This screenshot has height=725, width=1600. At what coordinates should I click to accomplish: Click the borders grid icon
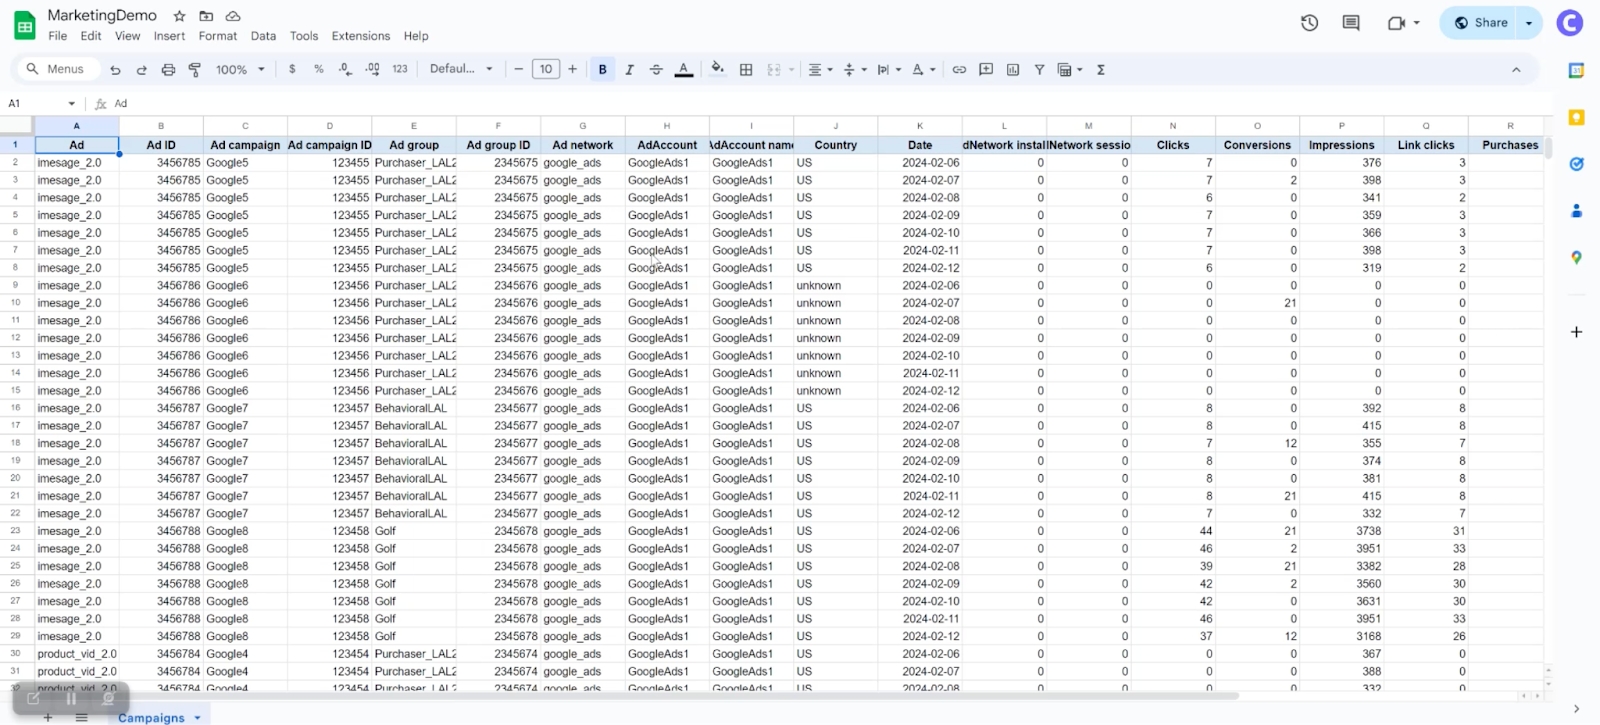coord(746,70)
